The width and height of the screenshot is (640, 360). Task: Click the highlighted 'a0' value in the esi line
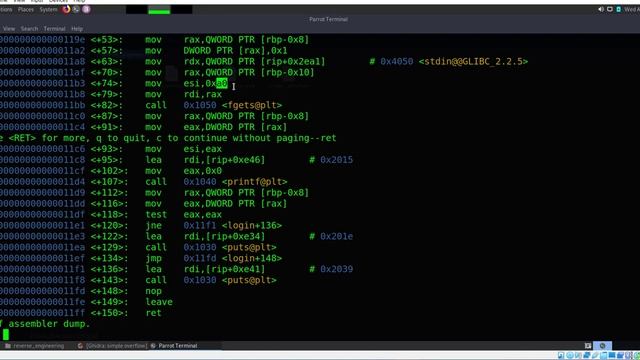(x=222, y=83)
